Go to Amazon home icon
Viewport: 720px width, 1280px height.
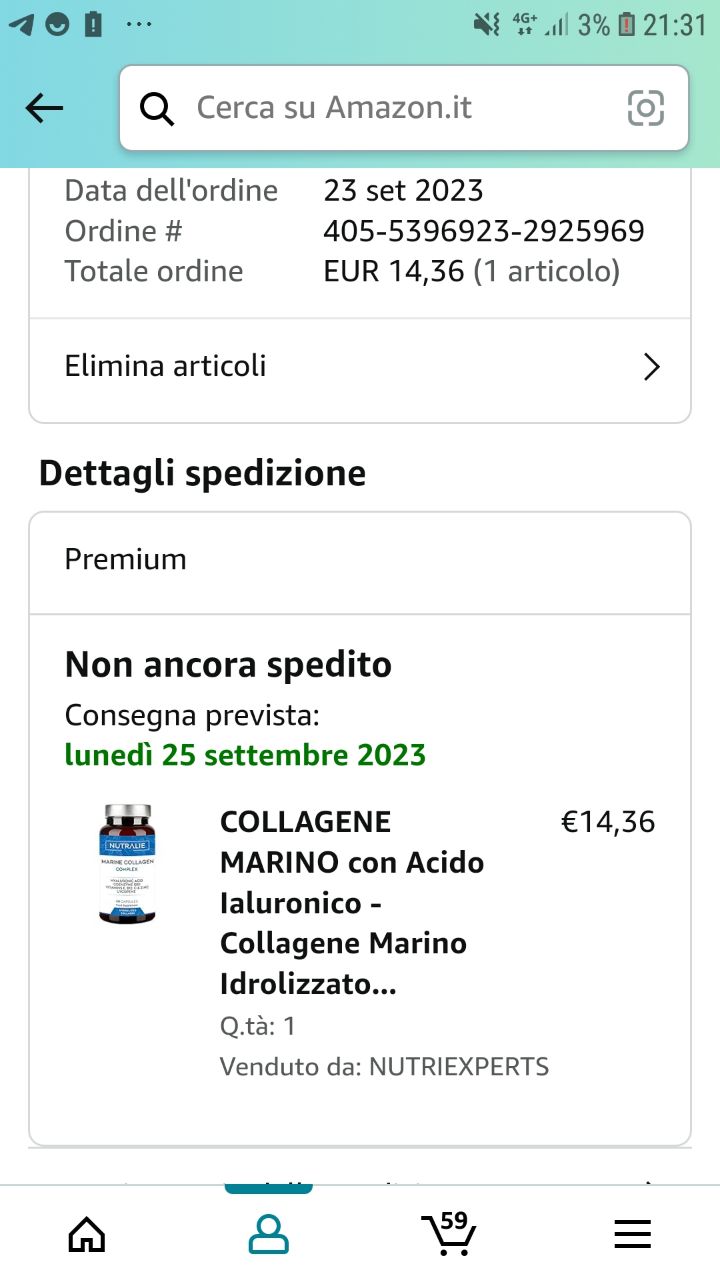click(86, 1234)
